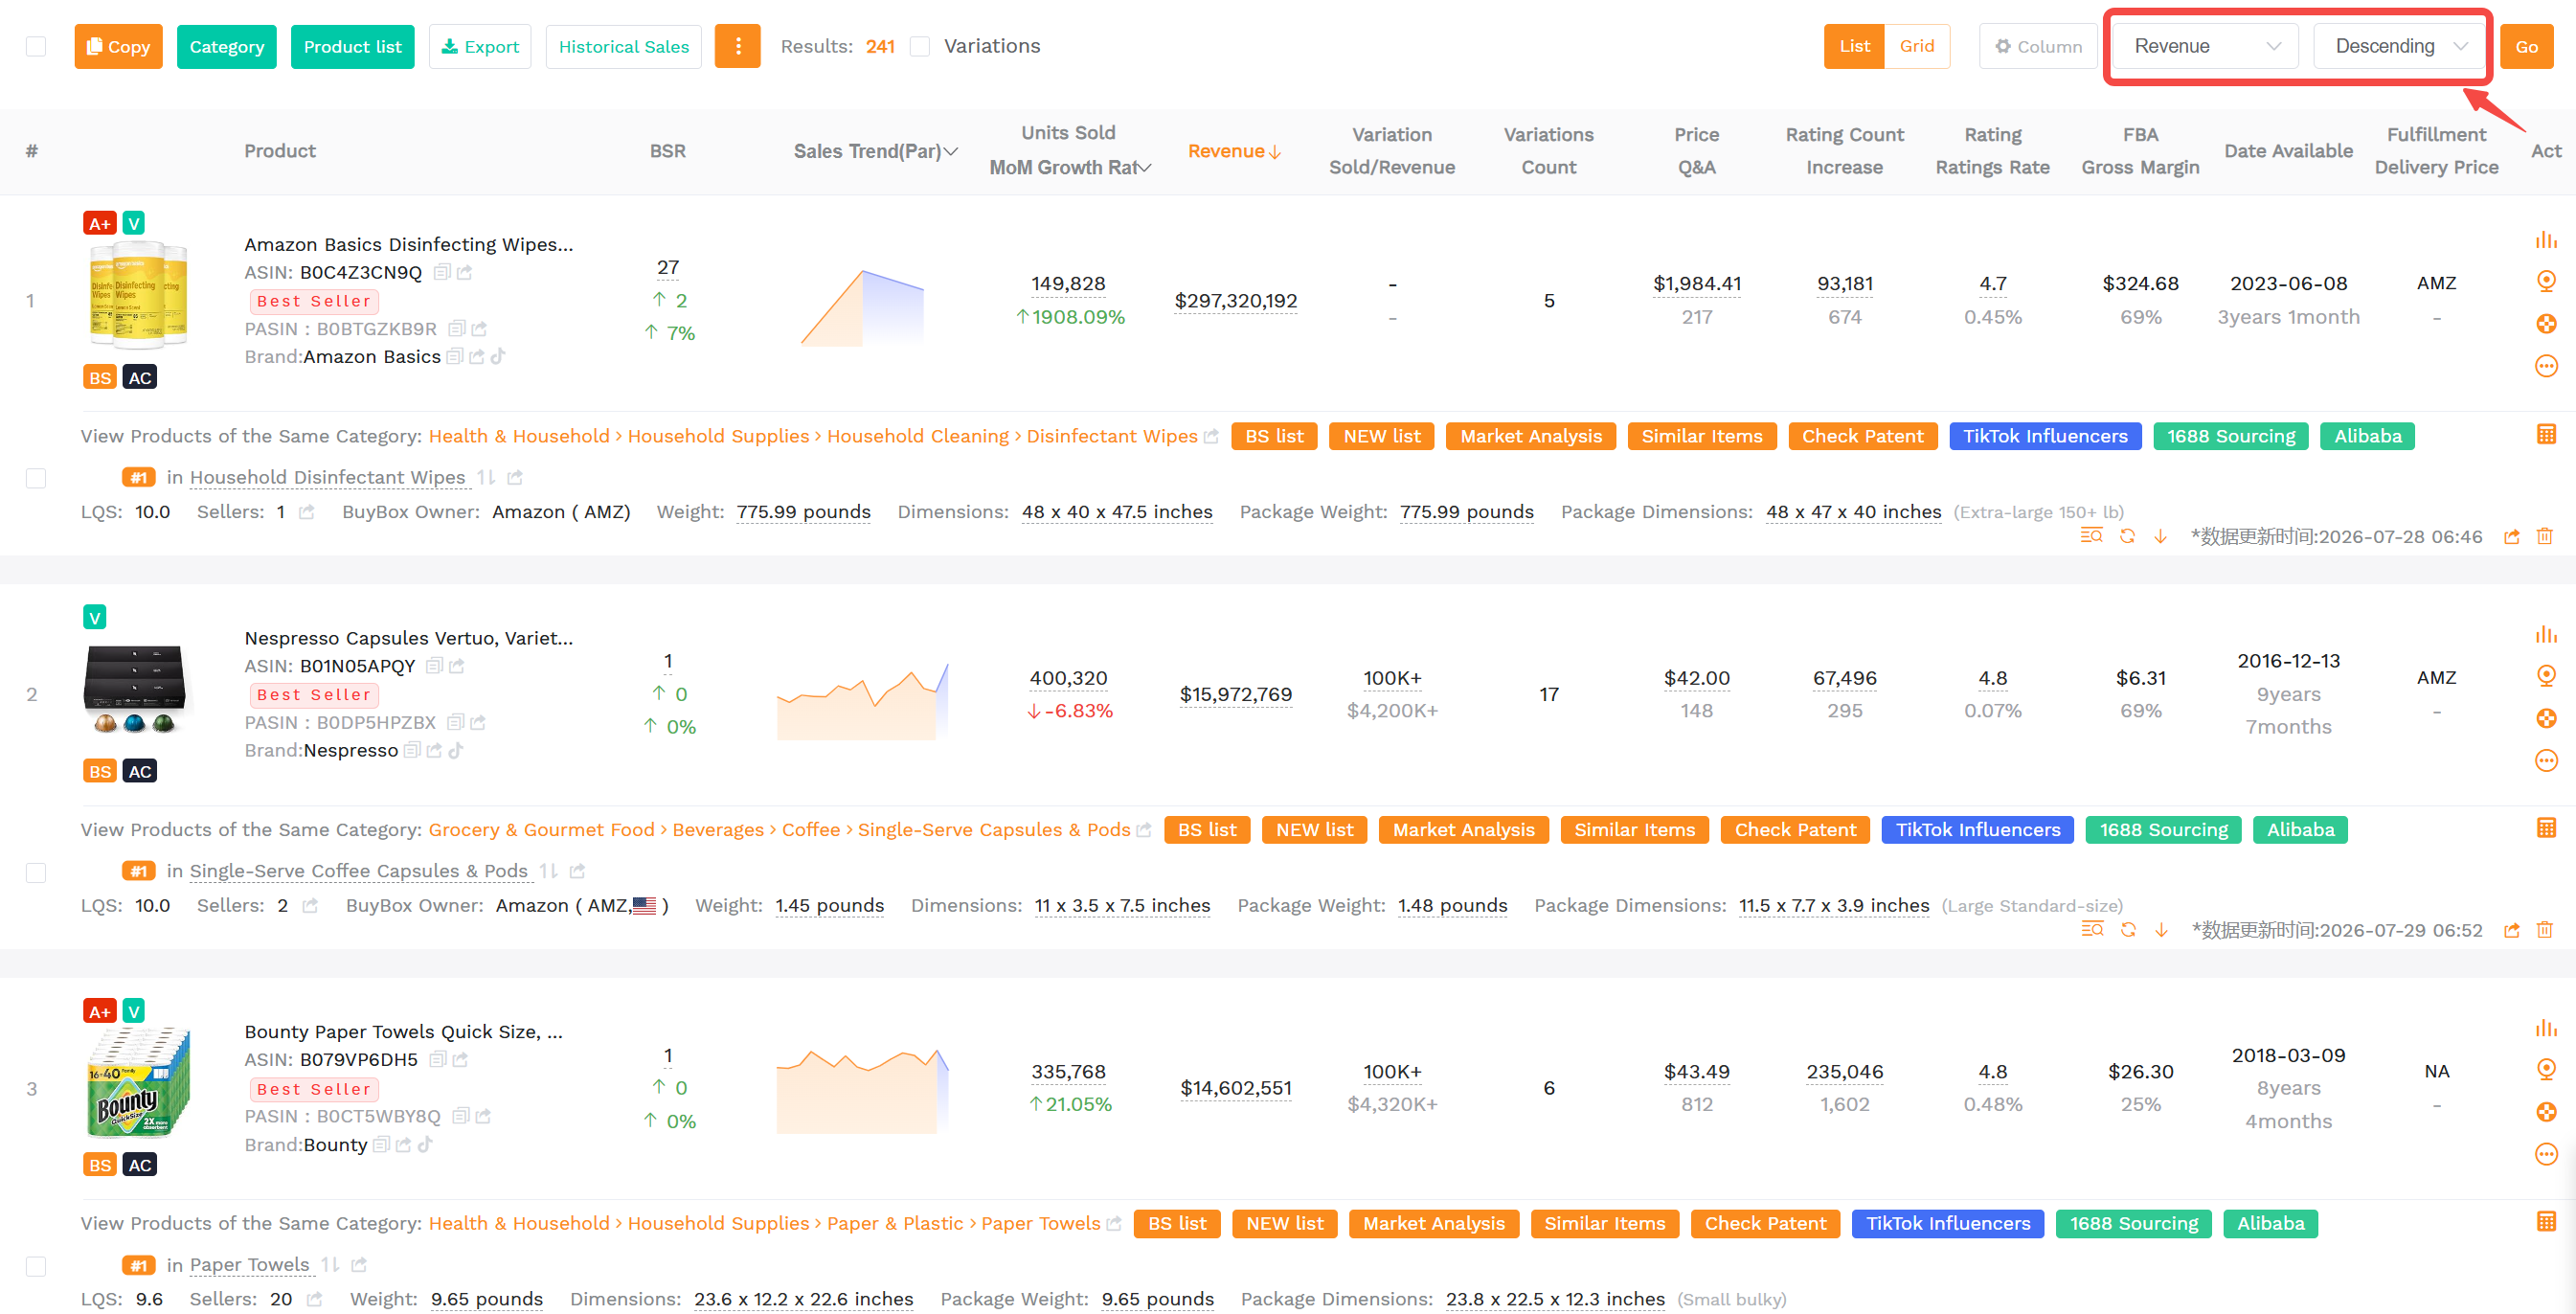Screen dimensions: 2576x1314
Task: Check the Nespresso Capsules row checkbox
Action: tap(36, 872)
